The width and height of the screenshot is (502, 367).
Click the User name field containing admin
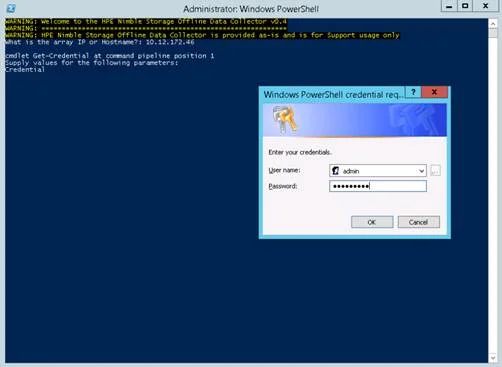378,171
